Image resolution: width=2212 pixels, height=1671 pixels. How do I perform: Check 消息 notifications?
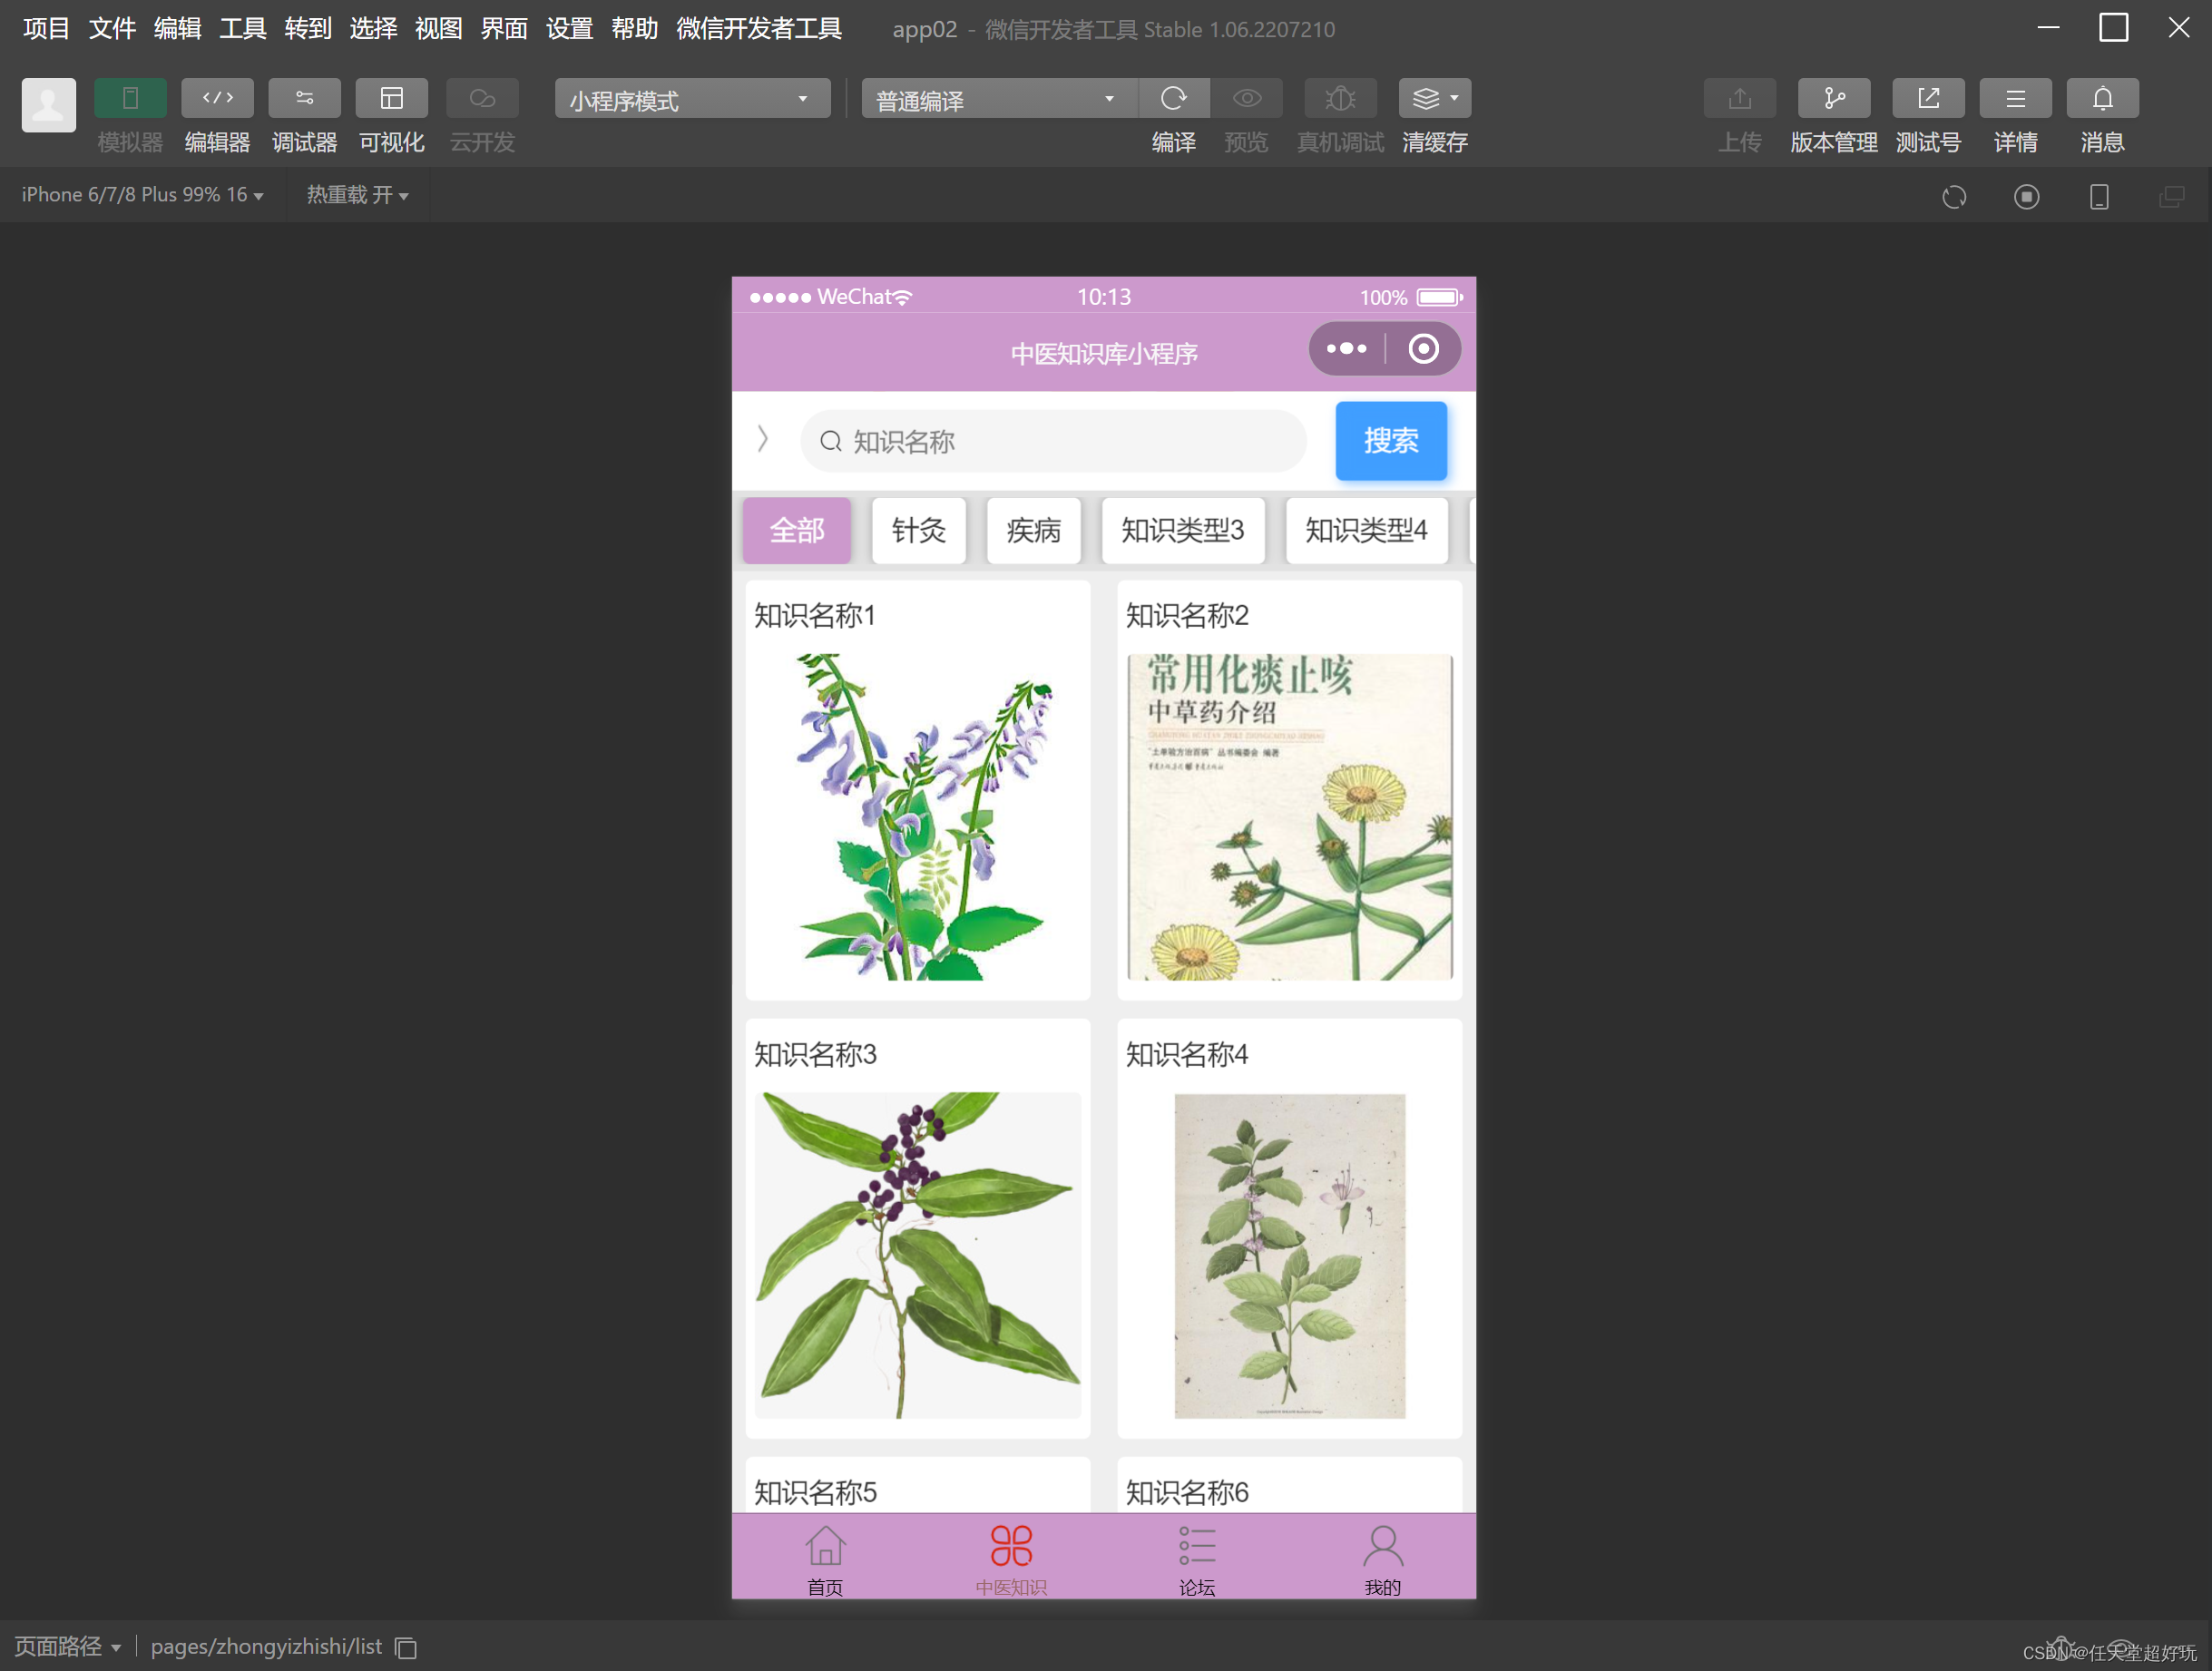pos(2101,98)
